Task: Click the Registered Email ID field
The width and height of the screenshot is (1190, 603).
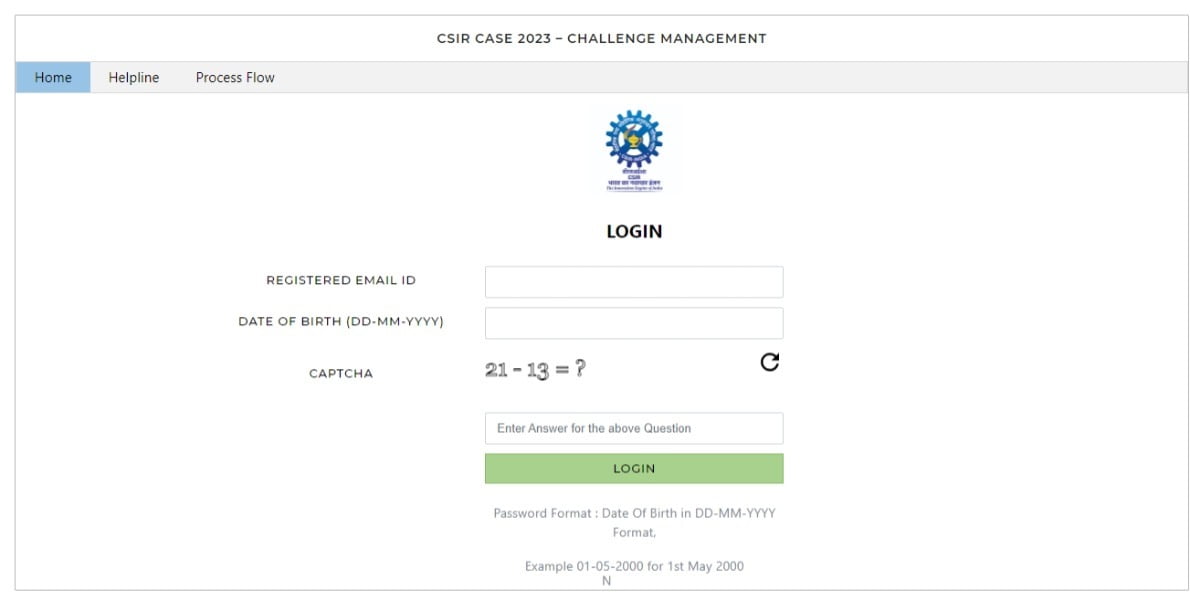Action: (633, 281)
